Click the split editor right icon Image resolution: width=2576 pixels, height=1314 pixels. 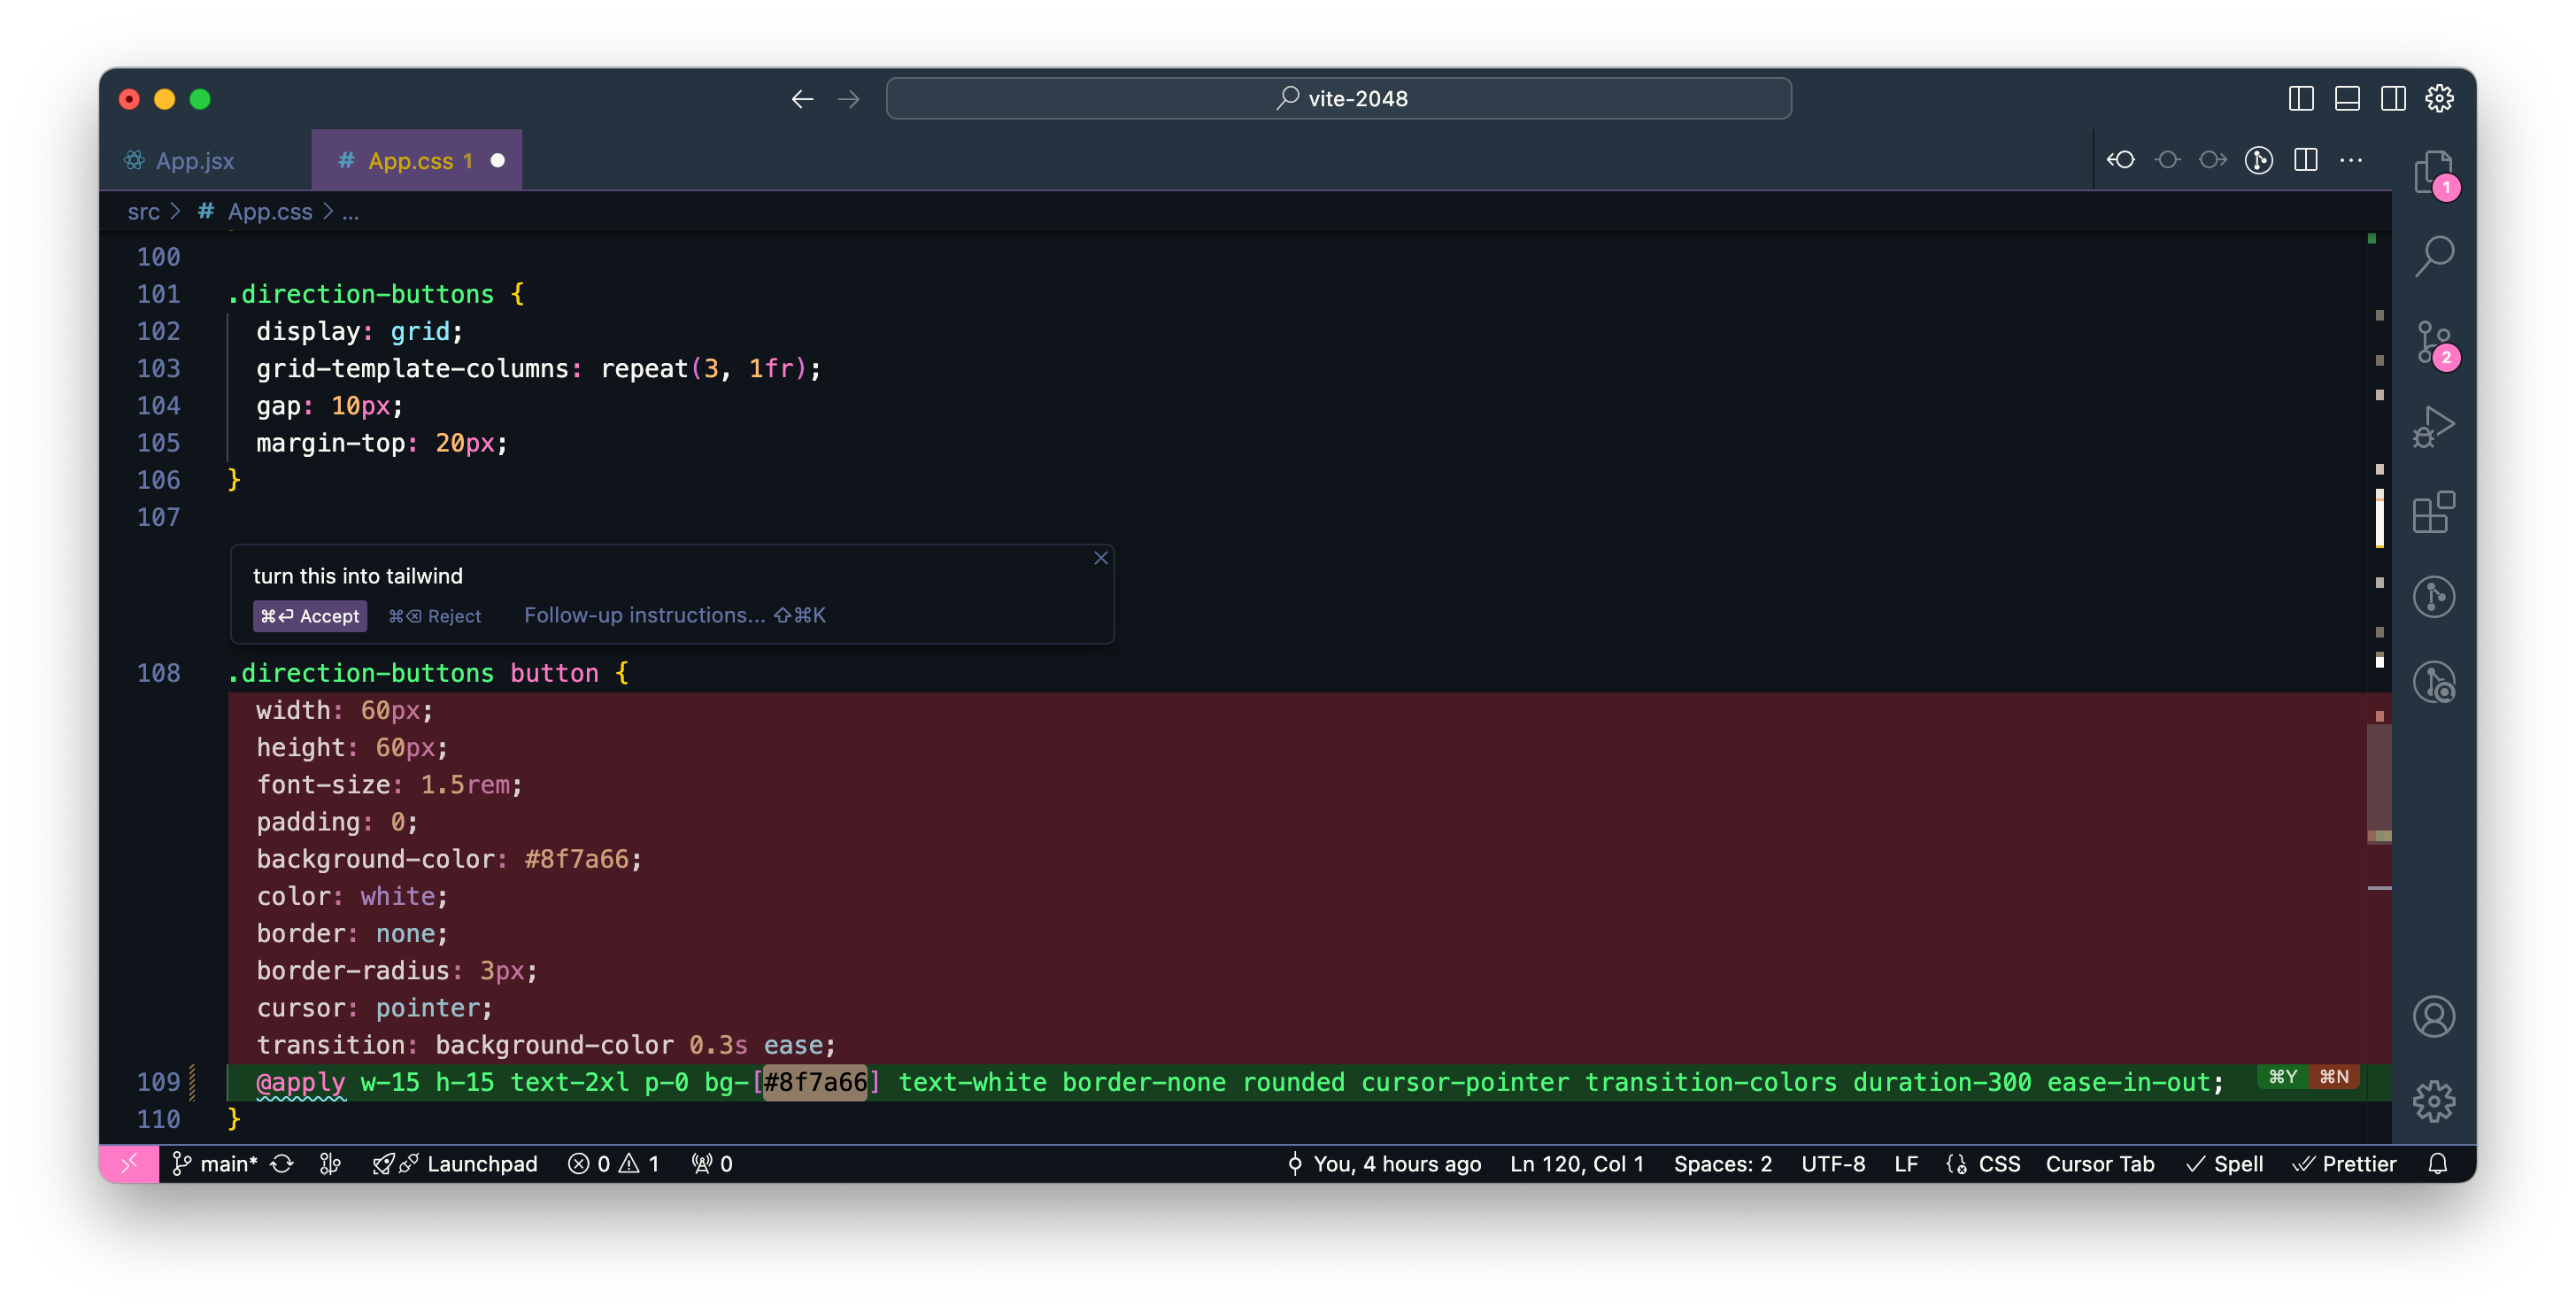tap(2305, 160)
